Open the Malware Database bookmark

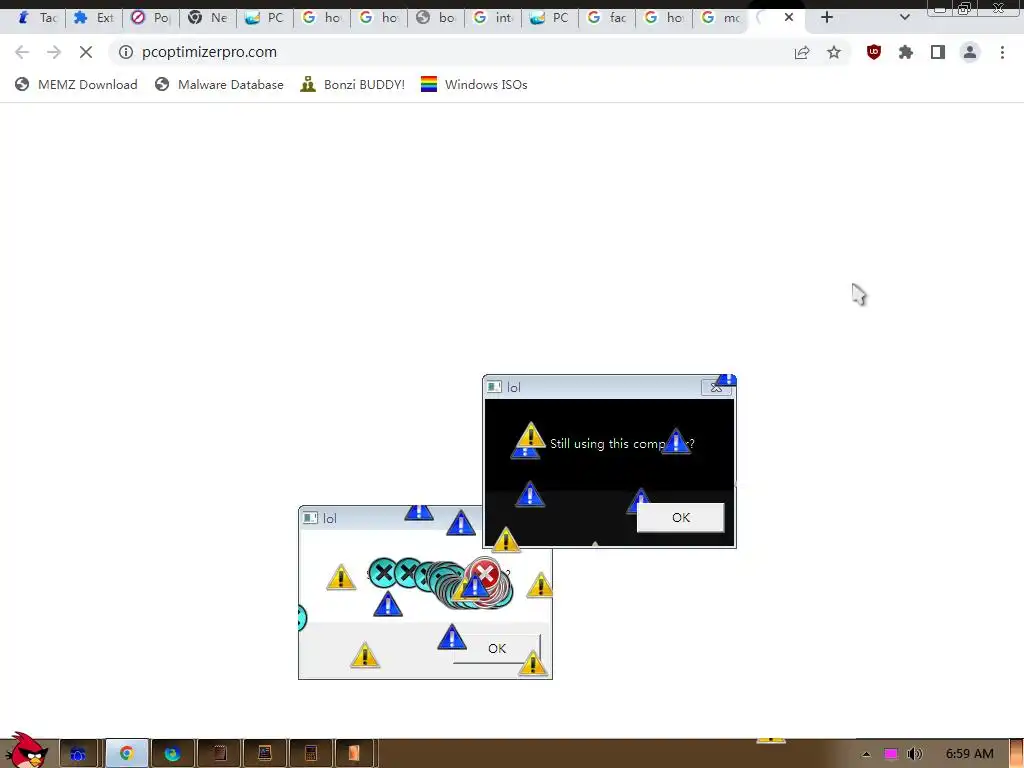[x=219, y=84]
